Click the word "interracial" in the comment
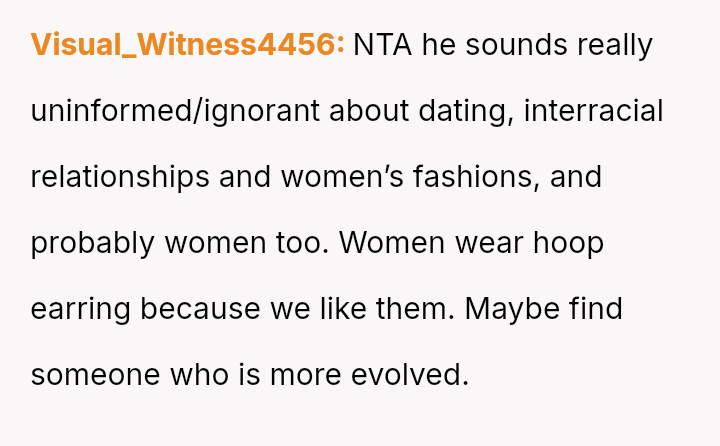 (593, 111)
